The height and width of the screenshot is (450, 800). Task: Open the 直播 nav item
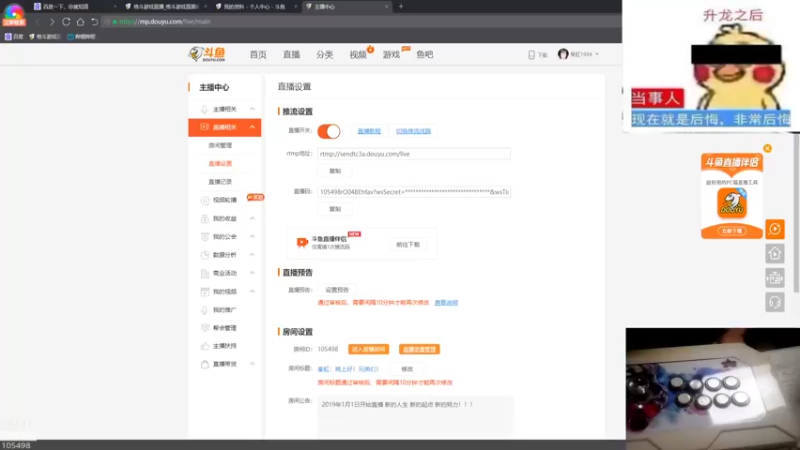click(291, 54)
